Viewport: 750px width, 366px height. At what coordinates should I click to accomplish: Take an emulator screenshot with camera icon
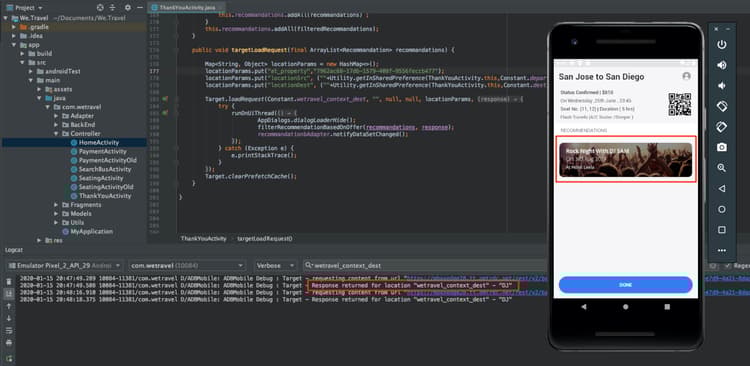coord(722,147)
